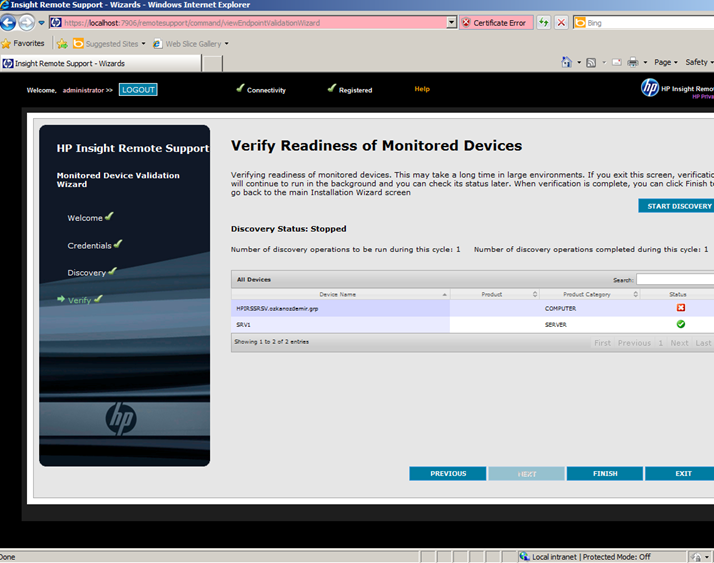This screenshot has height=563, width=714.
Task: Open the Help link
Action: click(422, 89)
